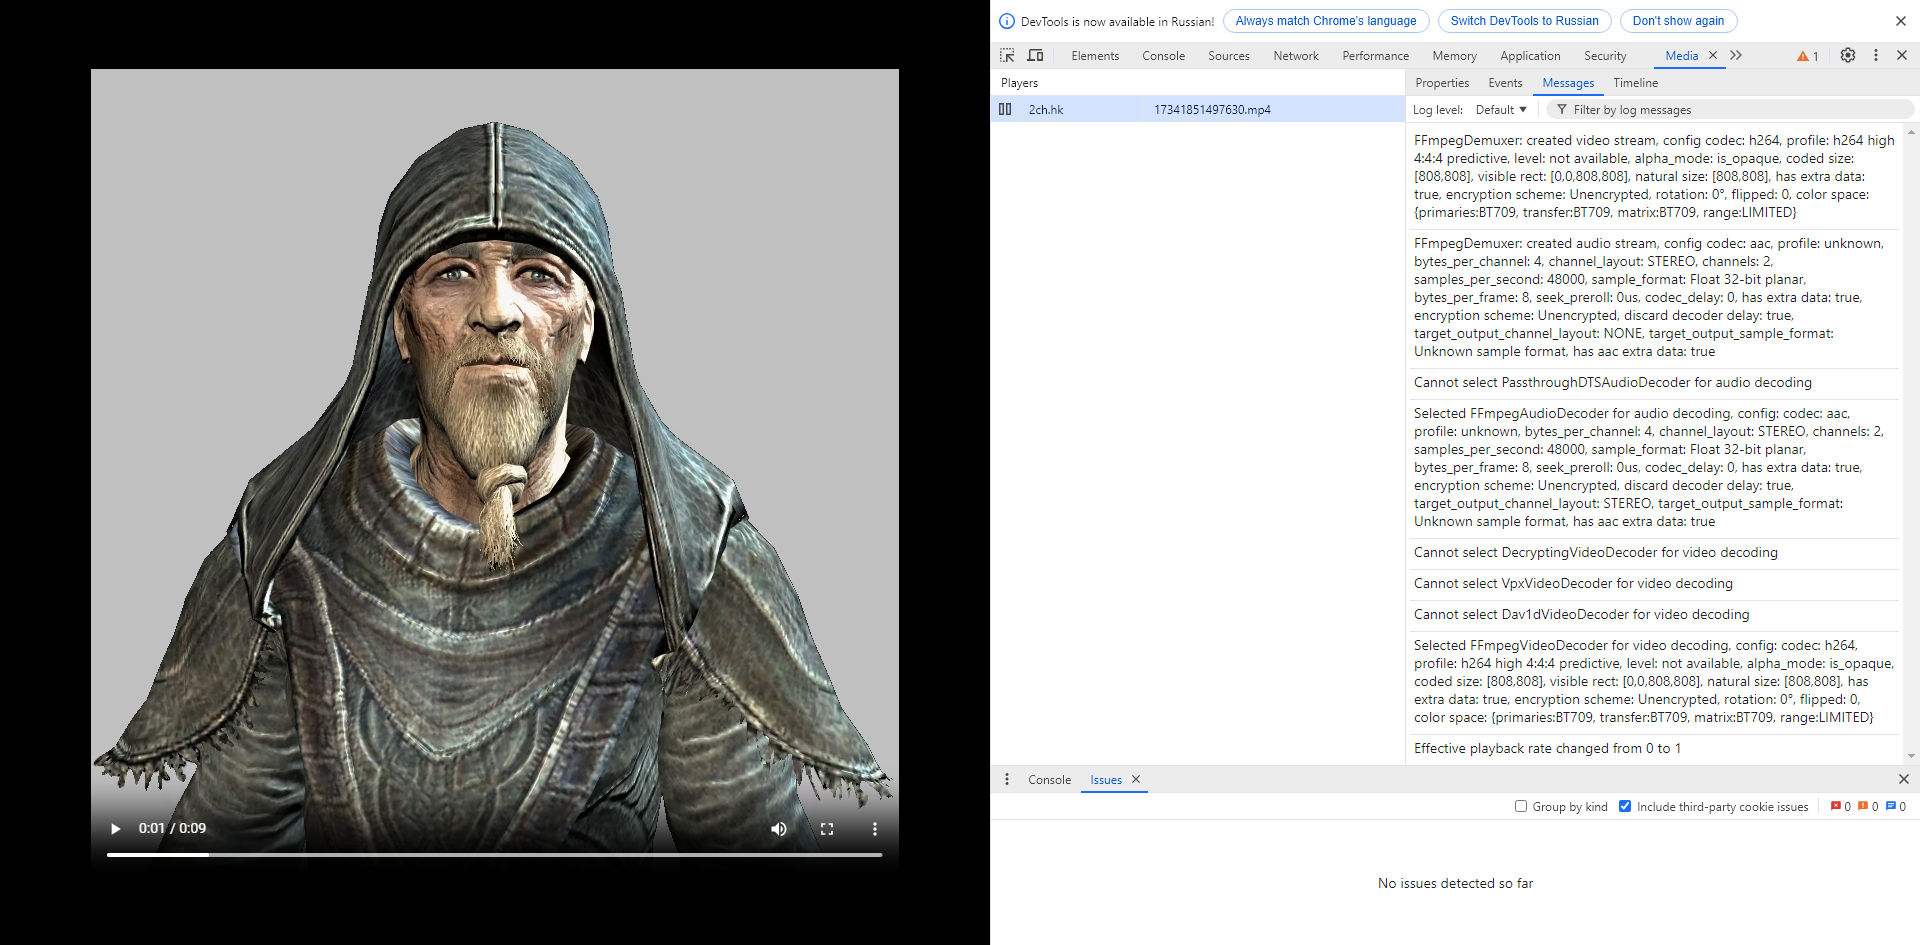Play the video

coord(115,829)
